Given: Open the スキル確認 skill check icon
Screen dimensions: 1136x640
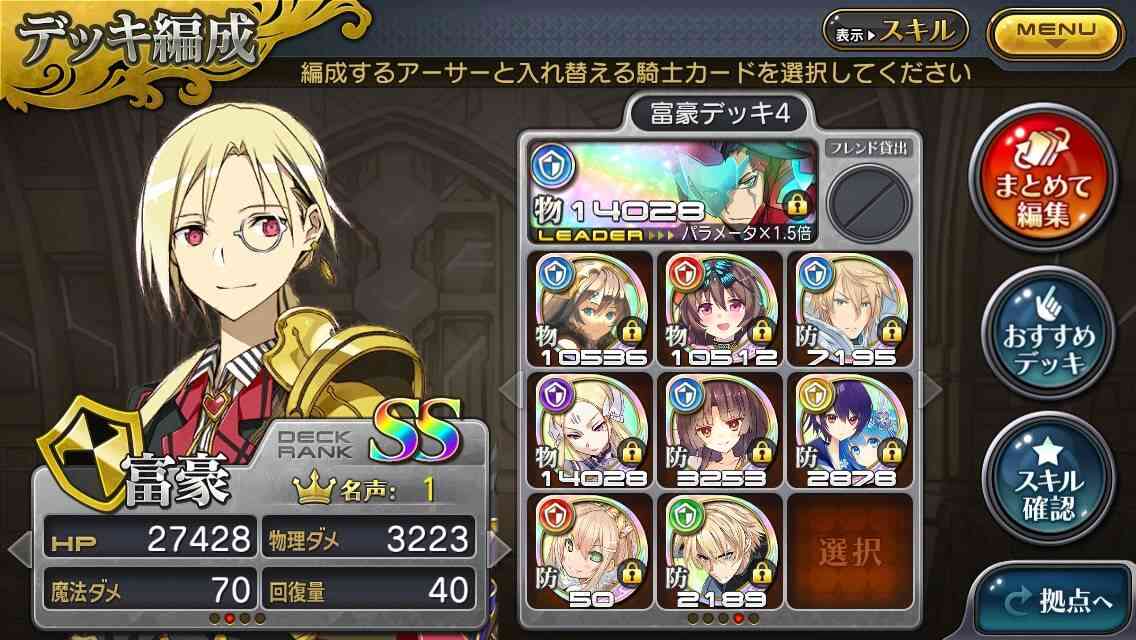Looking at the screenshot, I should 1048,478.
